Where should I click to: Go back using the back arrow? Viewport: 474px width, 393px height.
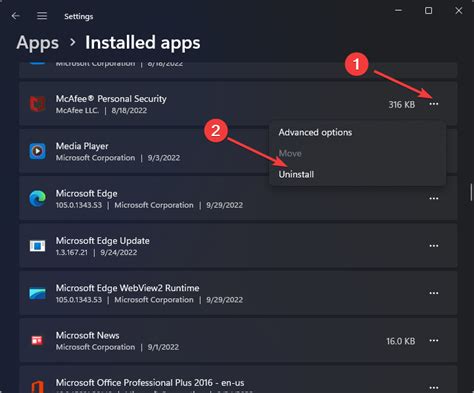pyautogui.click(x=15, y=16)
